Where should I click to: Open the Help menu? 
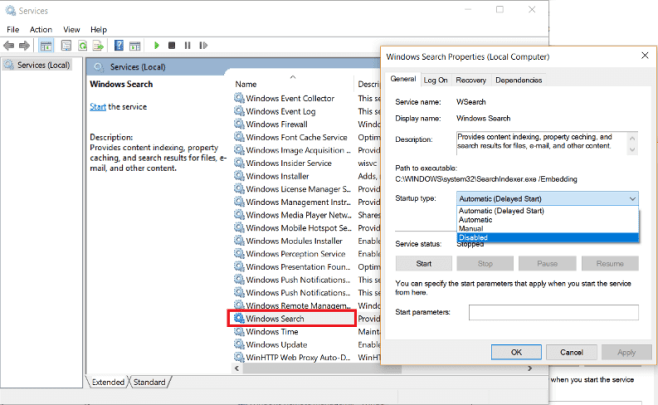tap(99, 29)
